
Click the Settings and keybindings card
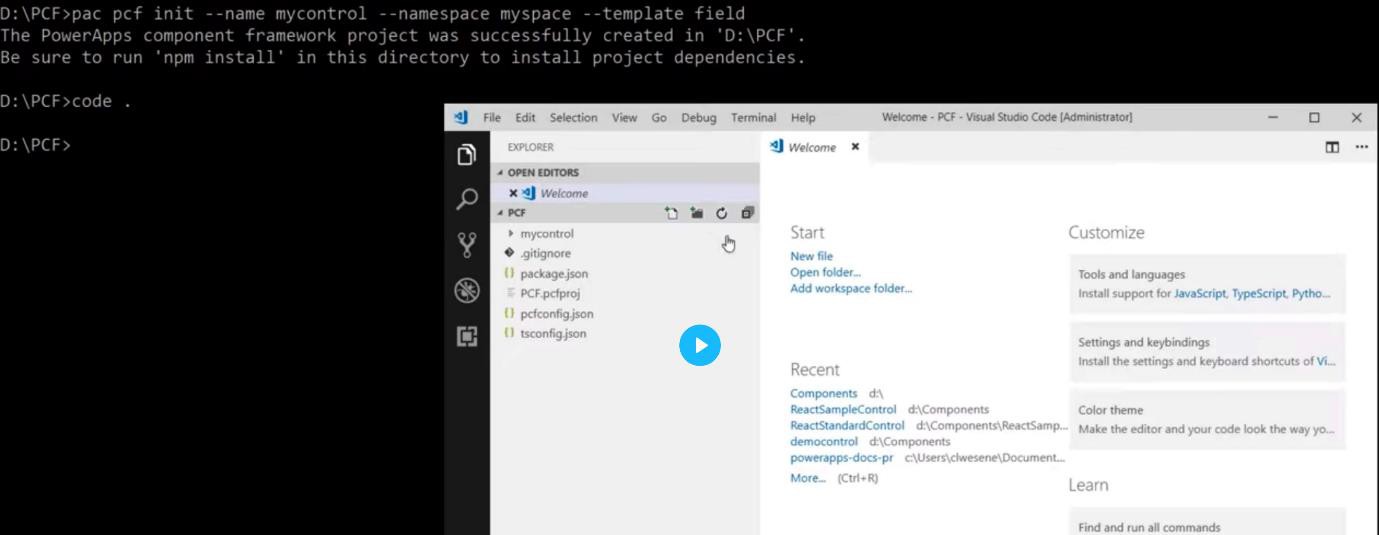[x=1207, y=351]
